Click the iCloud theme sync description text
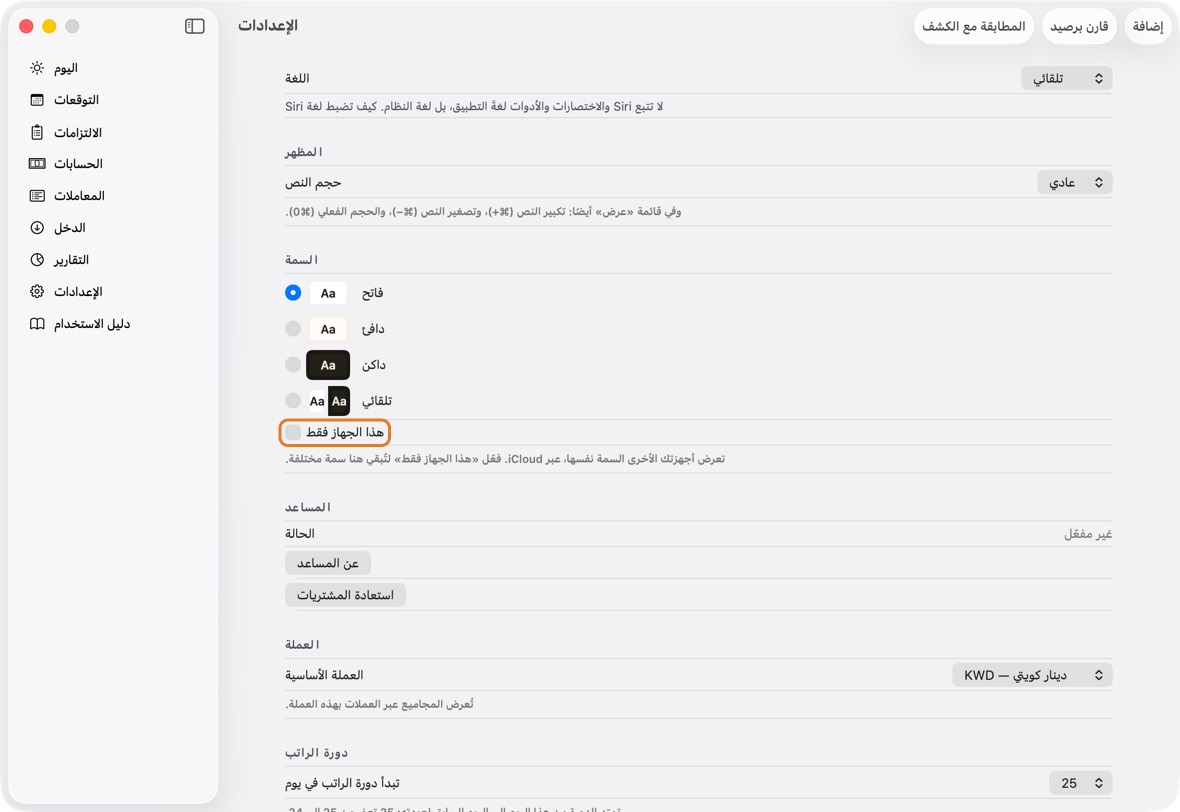The image size is (1180, 812). pyautogui.click(x=505, y=459)
